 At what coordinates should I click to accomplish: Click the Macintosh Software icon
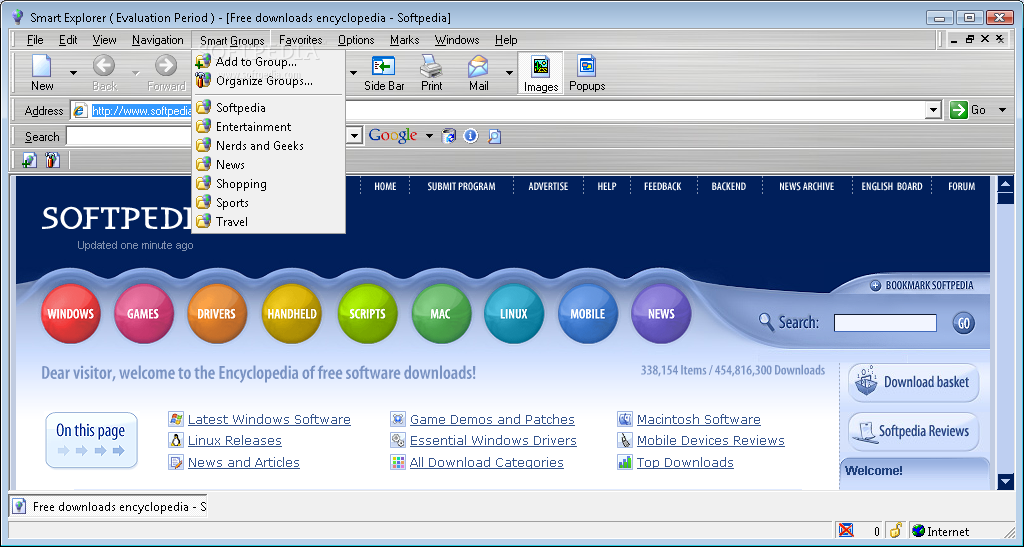tap(625, 419)
